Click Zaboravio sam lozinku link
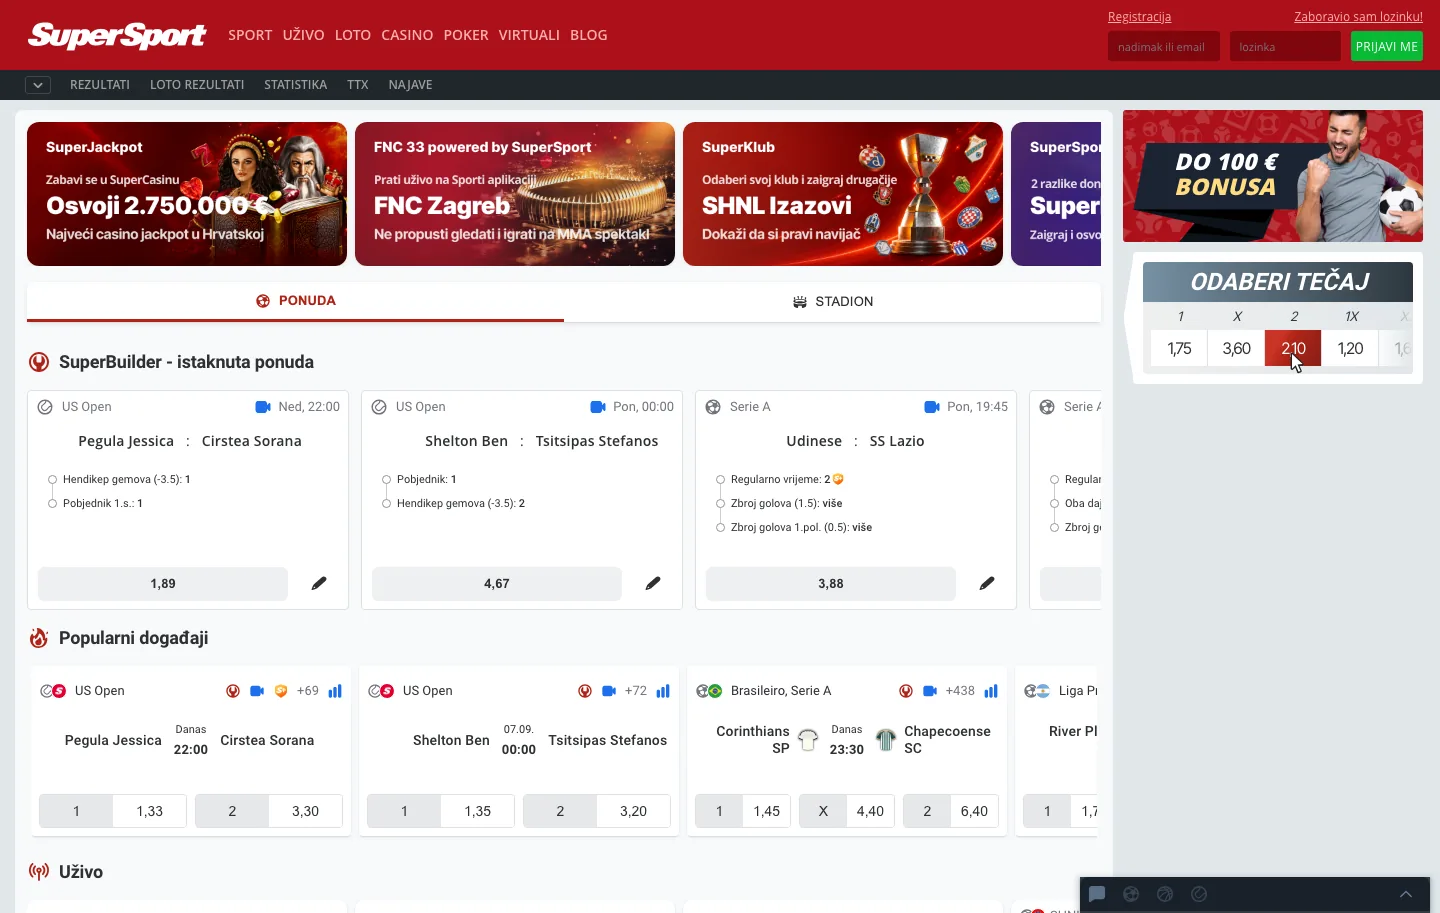The height and width of the screenshot is (913, 1440). (1358, 17)
